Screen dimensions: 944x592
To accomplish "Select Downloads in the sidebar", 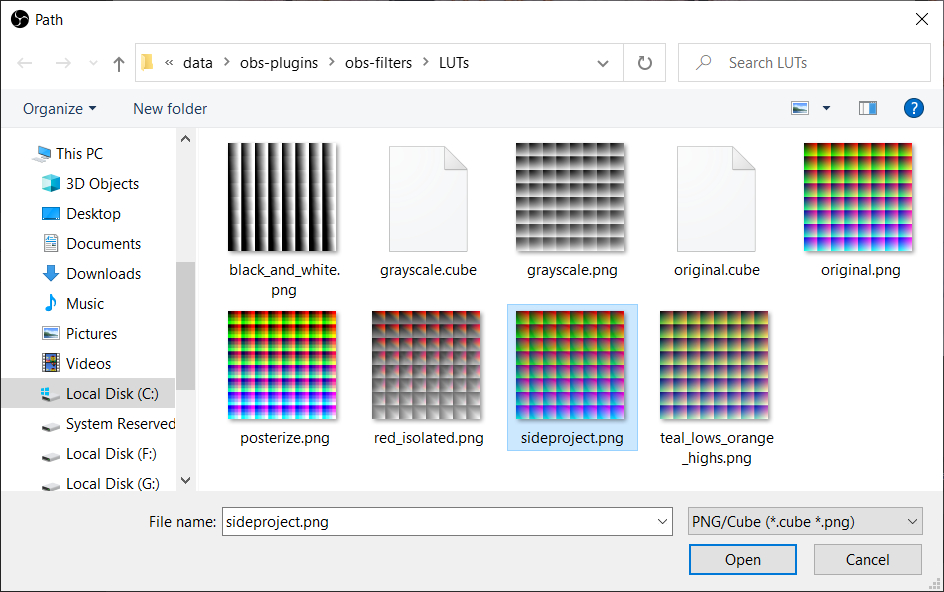I will point(100,273).
